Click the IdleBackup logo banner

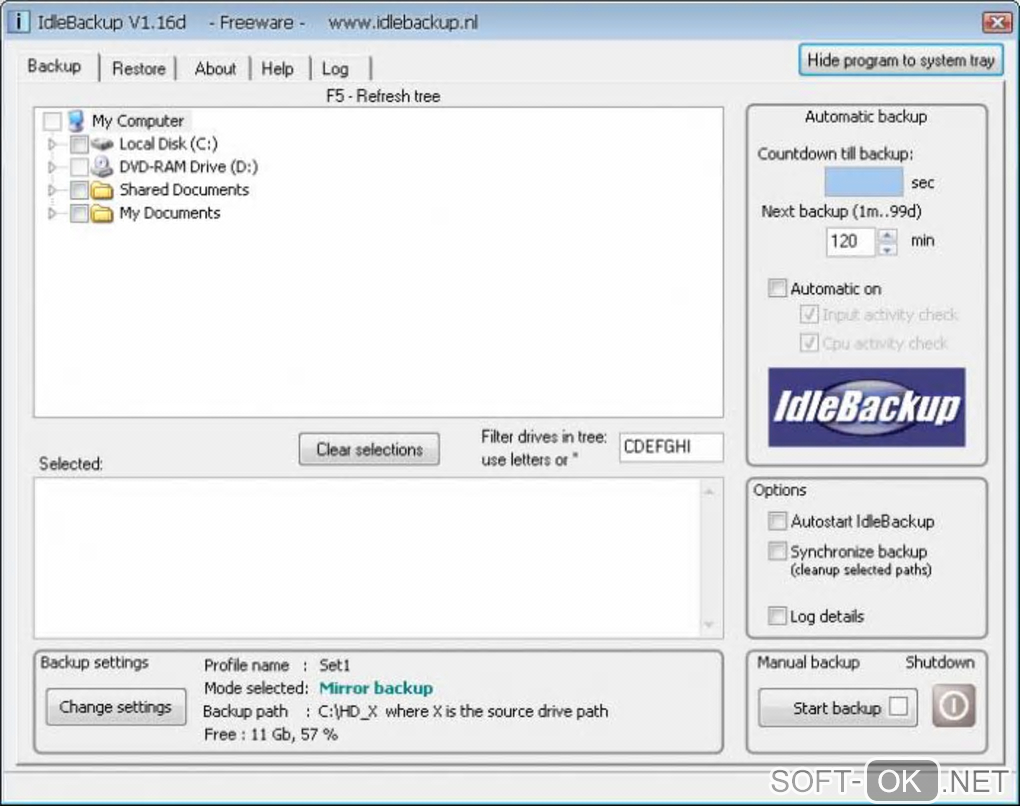[x=866, y=407]
